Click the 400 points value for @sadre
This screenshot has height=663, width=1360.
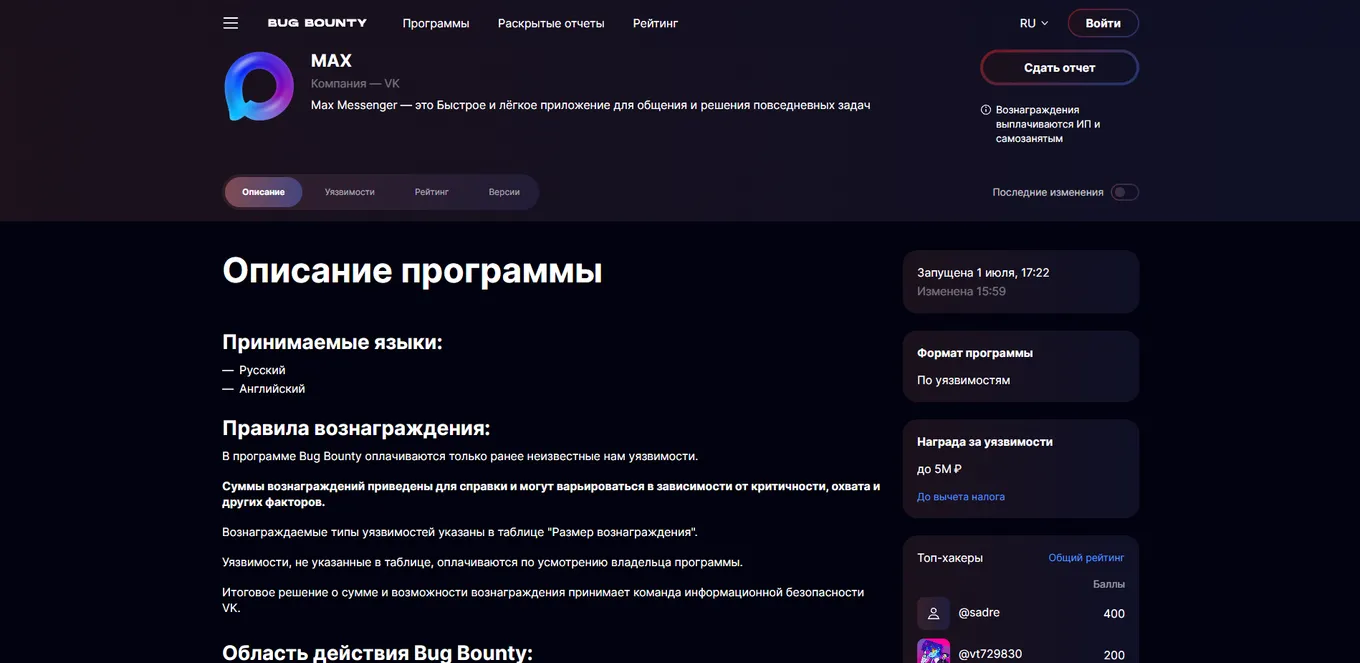pyautogui.click(x=1114, y=614)
